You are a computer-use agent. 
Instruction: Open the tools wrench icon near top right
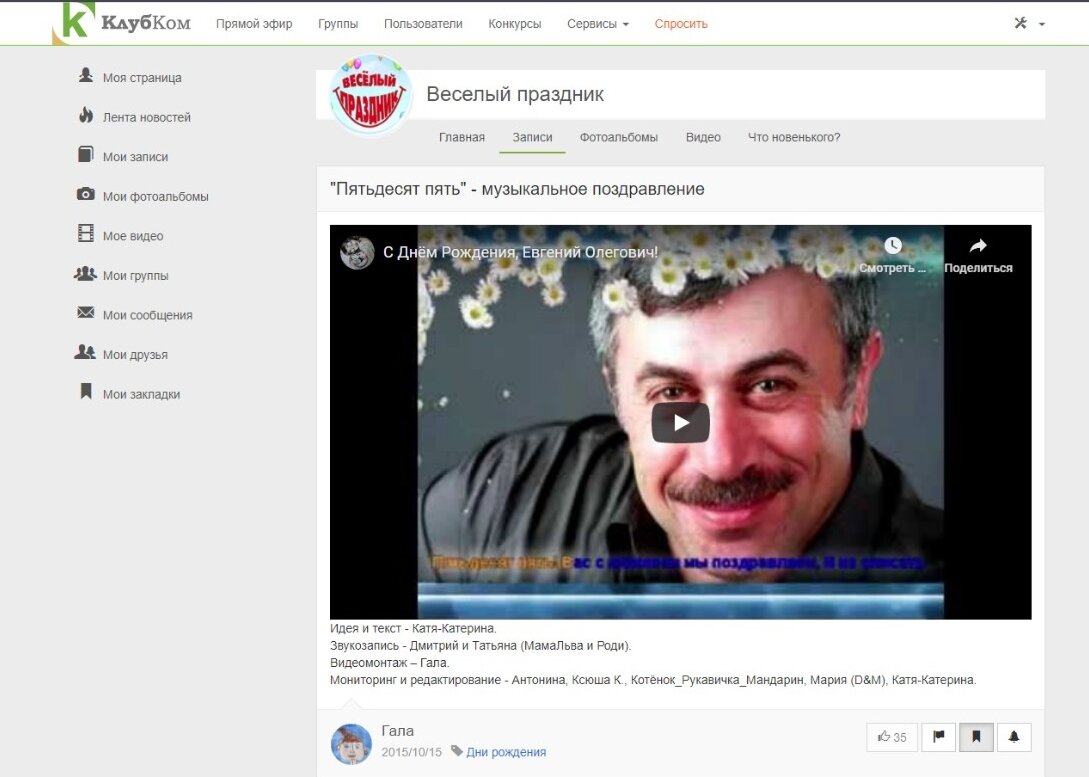pos(1021,20)
